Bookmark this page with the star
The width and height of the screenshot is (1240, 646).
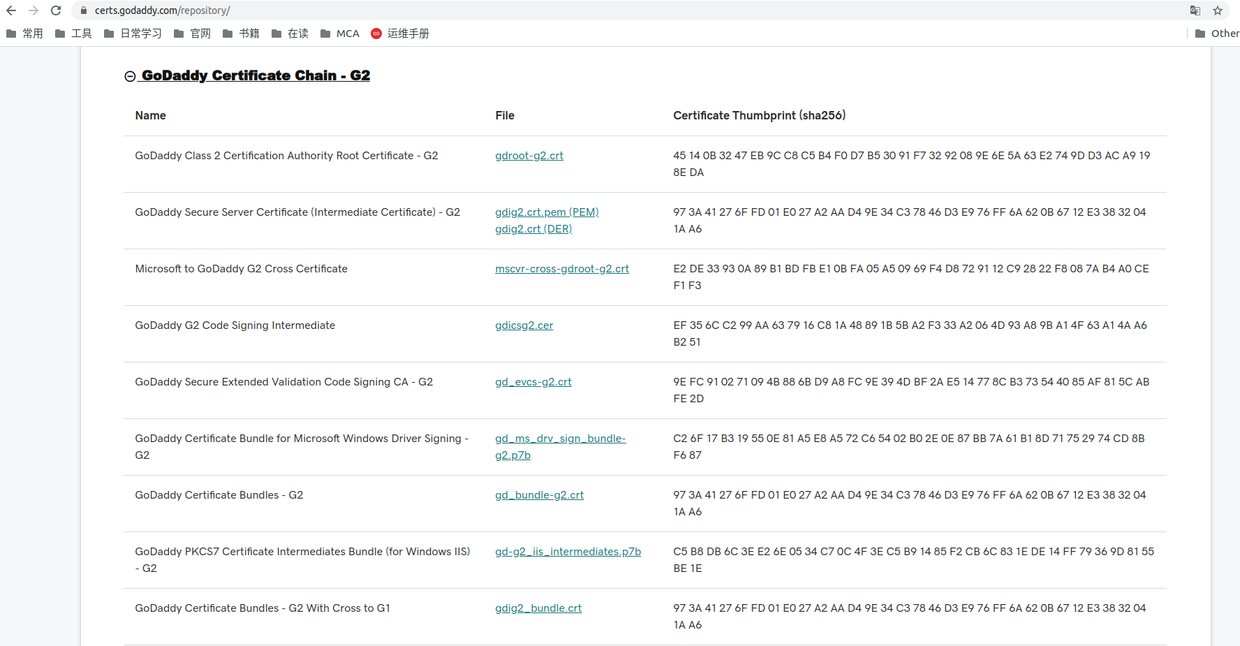[x=1217, y=10]
